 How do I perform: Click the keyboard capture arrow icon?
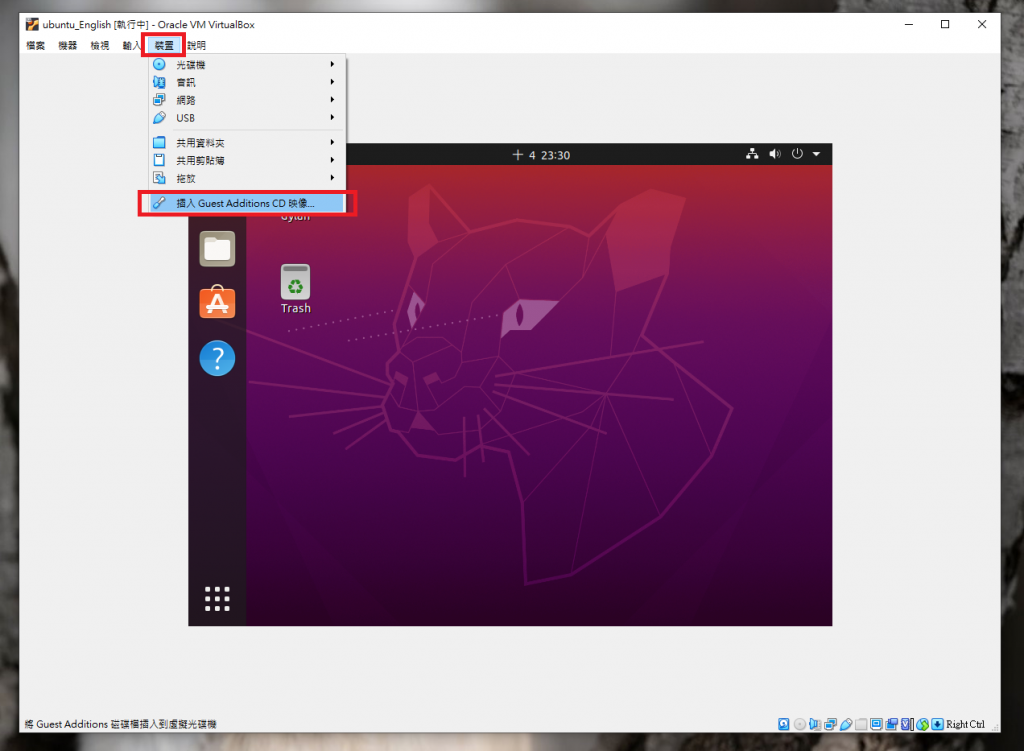point(937,724)
